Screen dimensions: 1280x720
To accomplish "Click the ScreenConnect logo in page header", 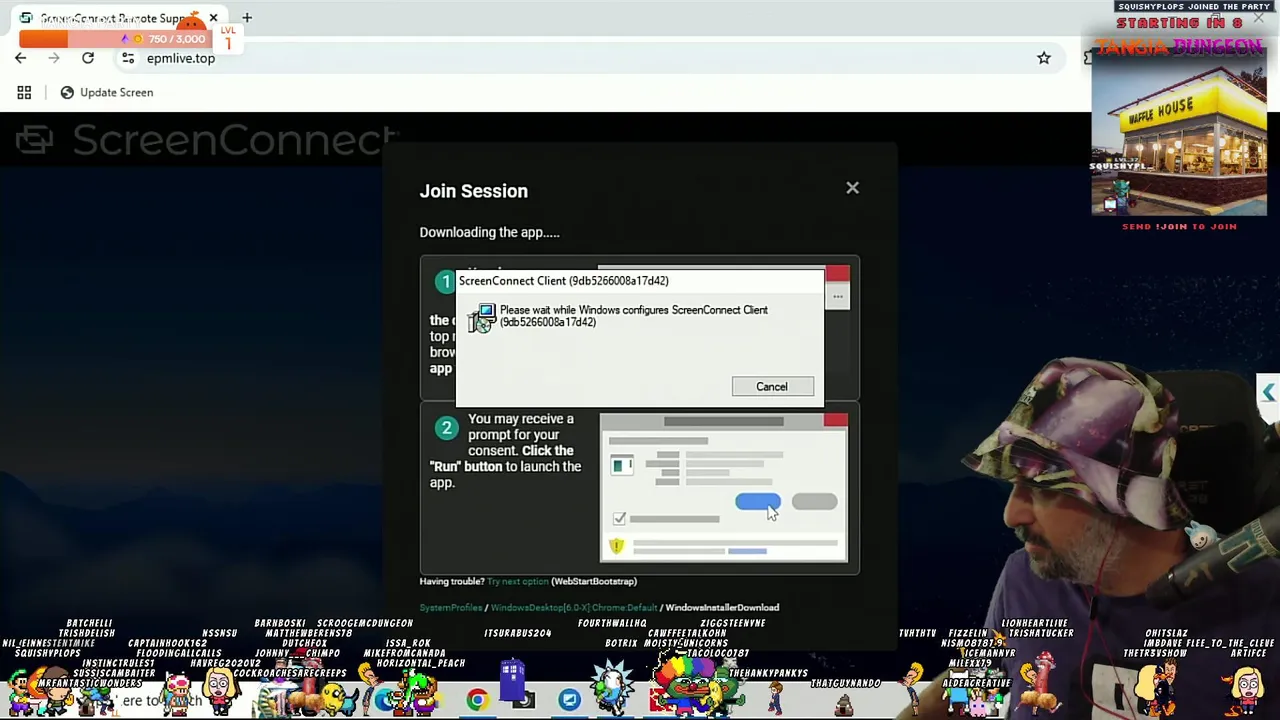I will [x=208, y=140].
